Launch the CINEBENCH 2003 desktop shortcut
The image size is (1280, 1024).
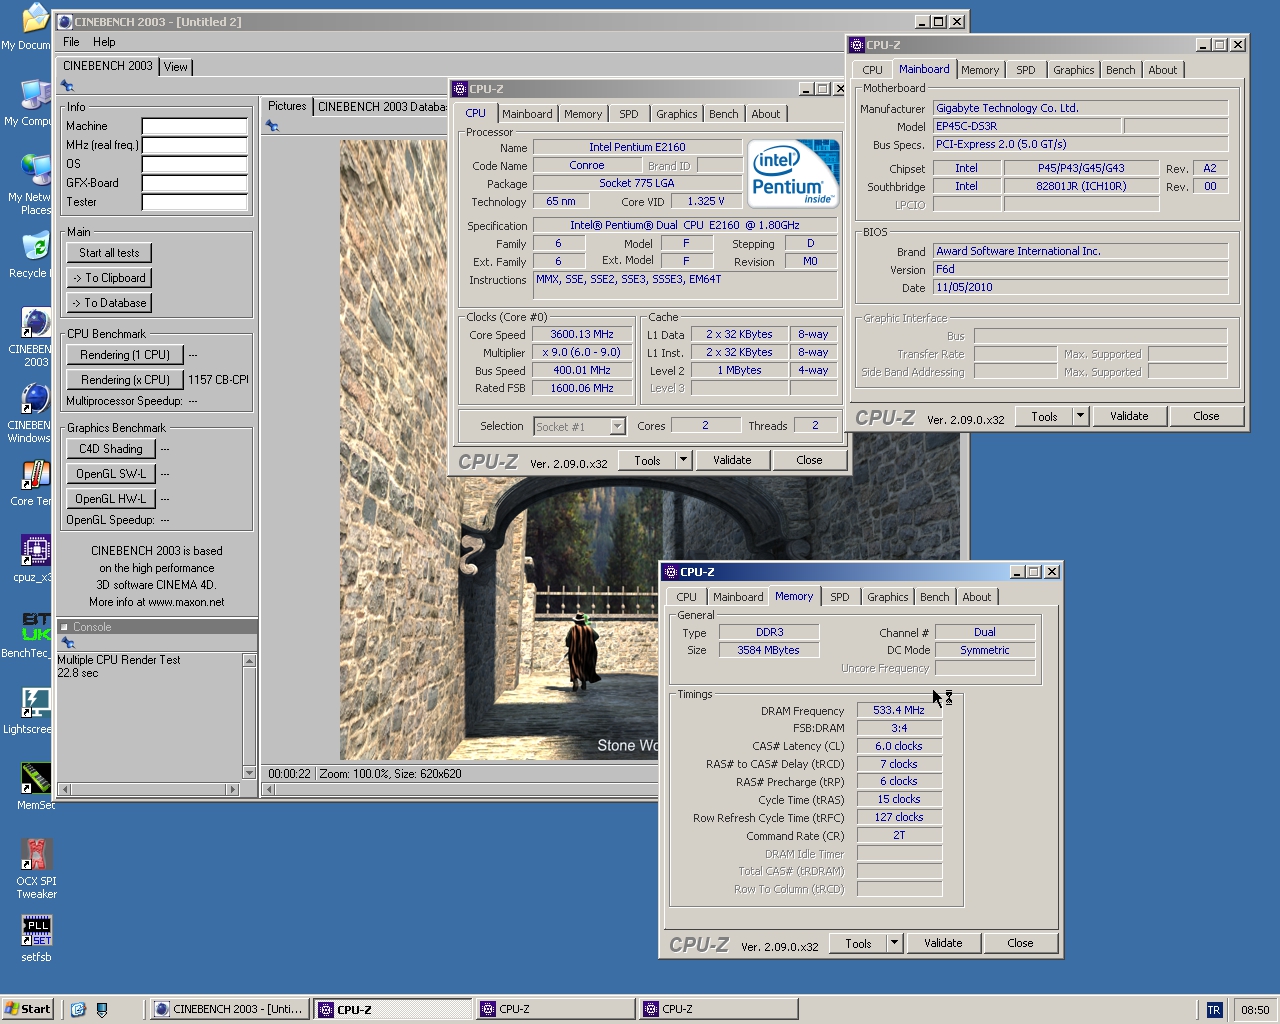click(34, 337)
